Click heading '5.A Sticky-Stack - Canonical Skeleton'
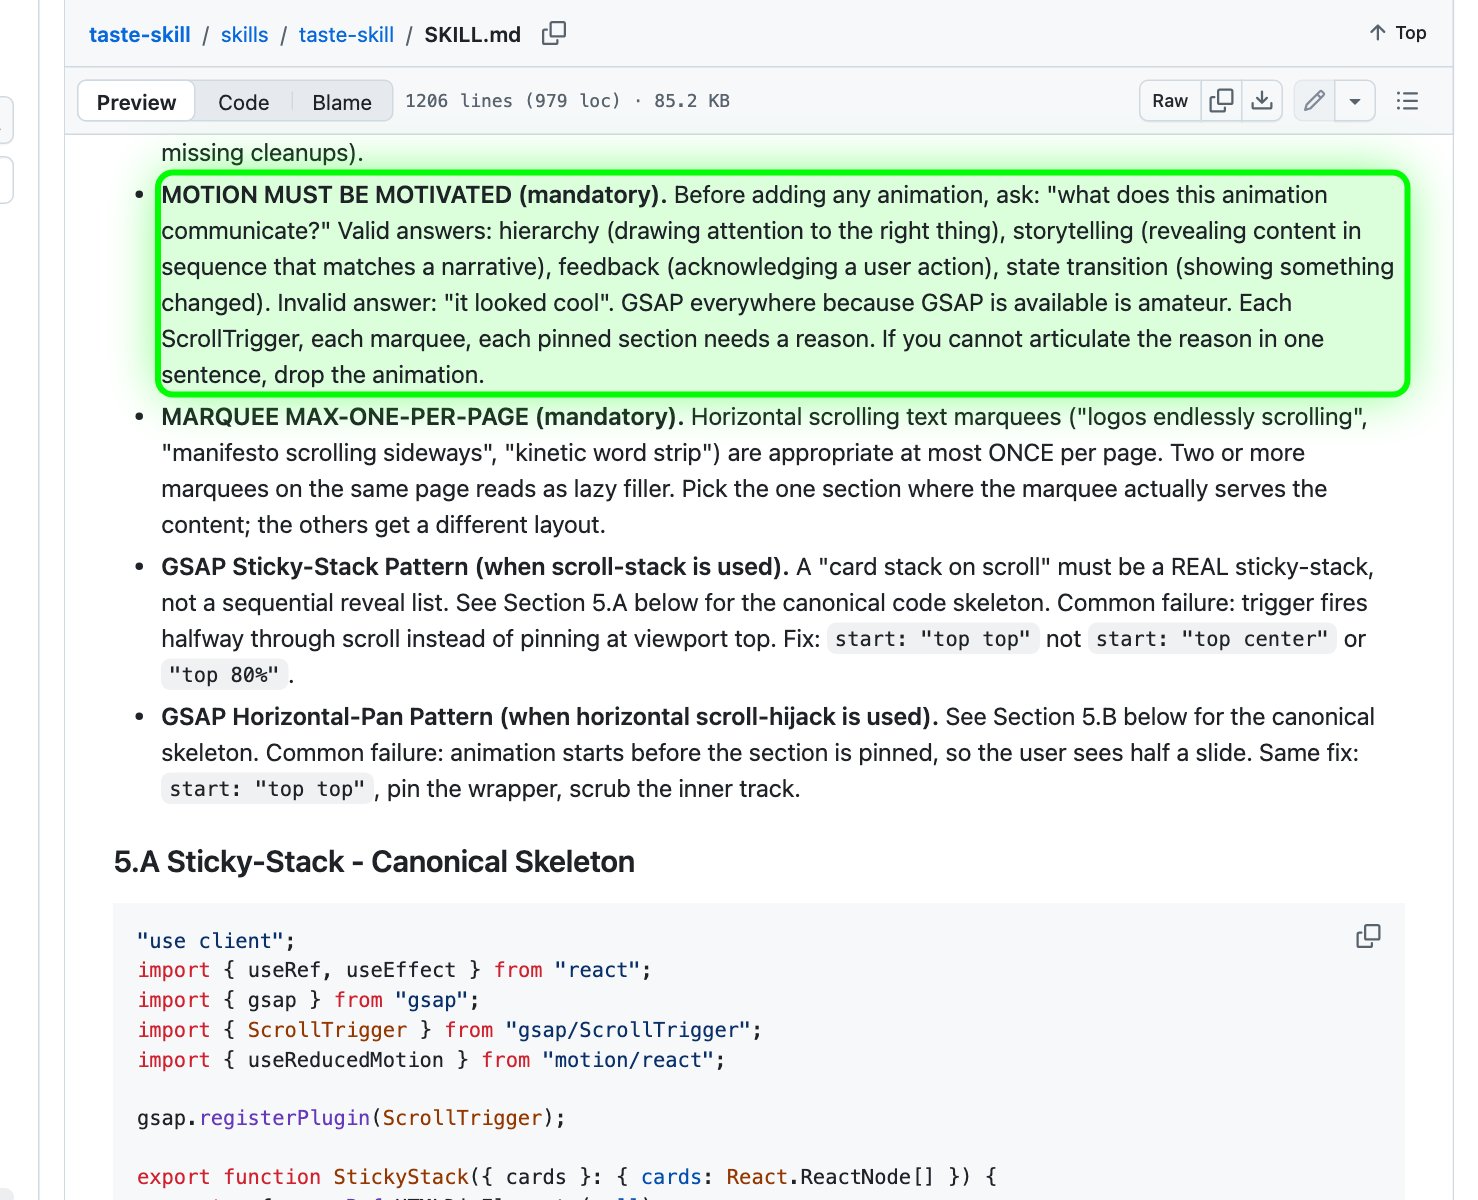This screenshot has width=1478, height=1200. point(374,862)
